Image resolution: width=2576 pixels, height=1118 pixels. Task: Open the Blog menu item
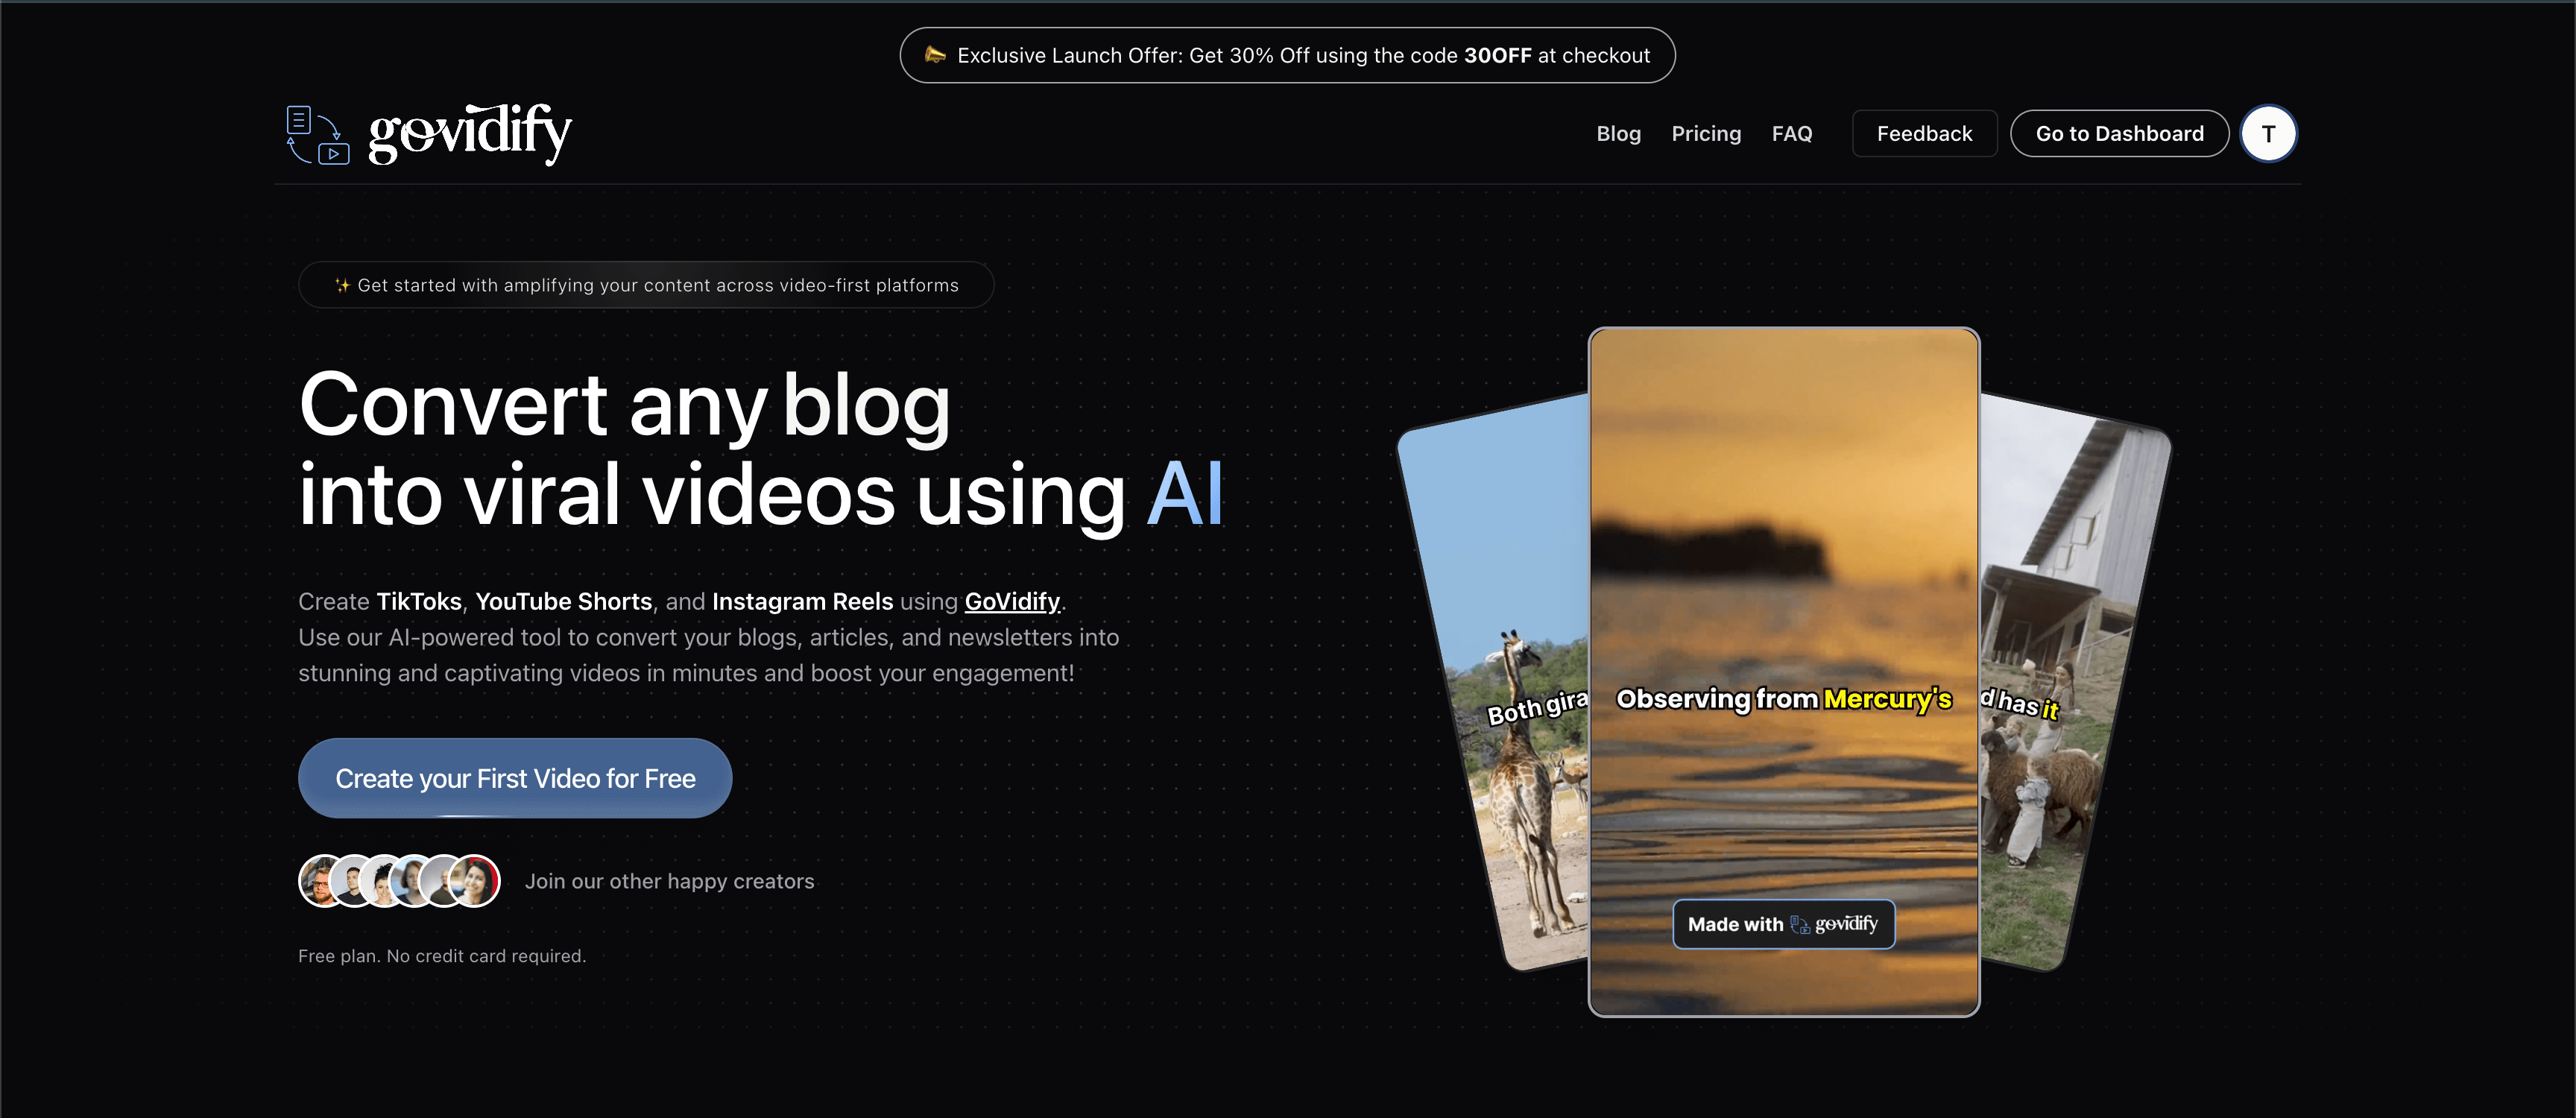point(1618,133)
